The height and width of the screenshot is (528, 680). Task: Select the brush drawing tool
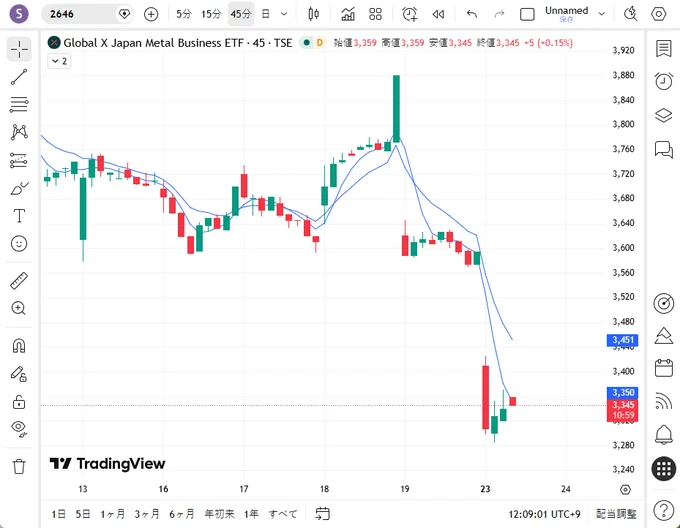[19, 189]
